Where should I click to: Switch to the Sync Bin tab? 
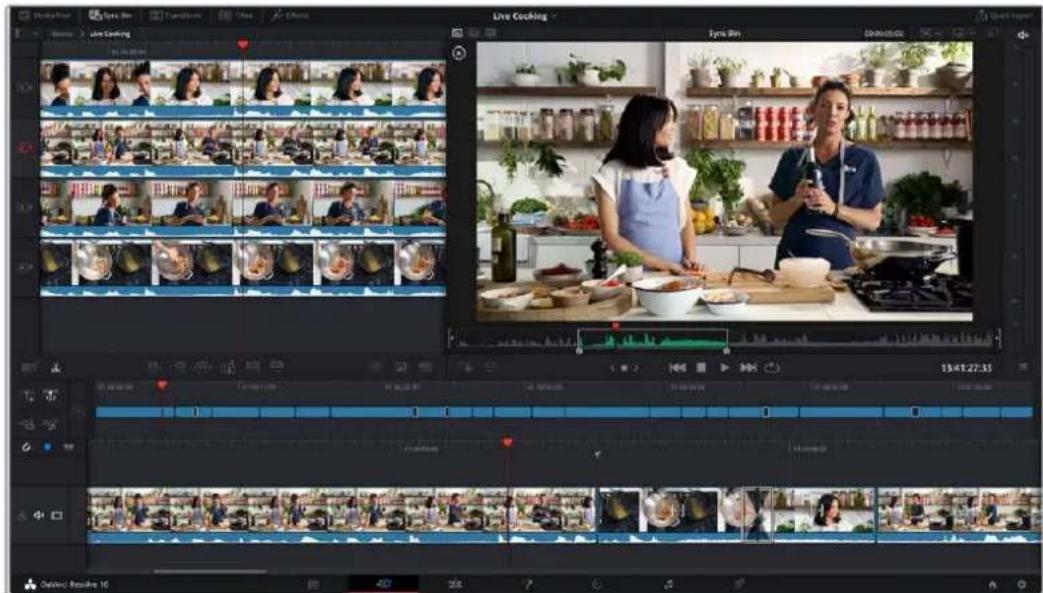click(x=109, y=15)
